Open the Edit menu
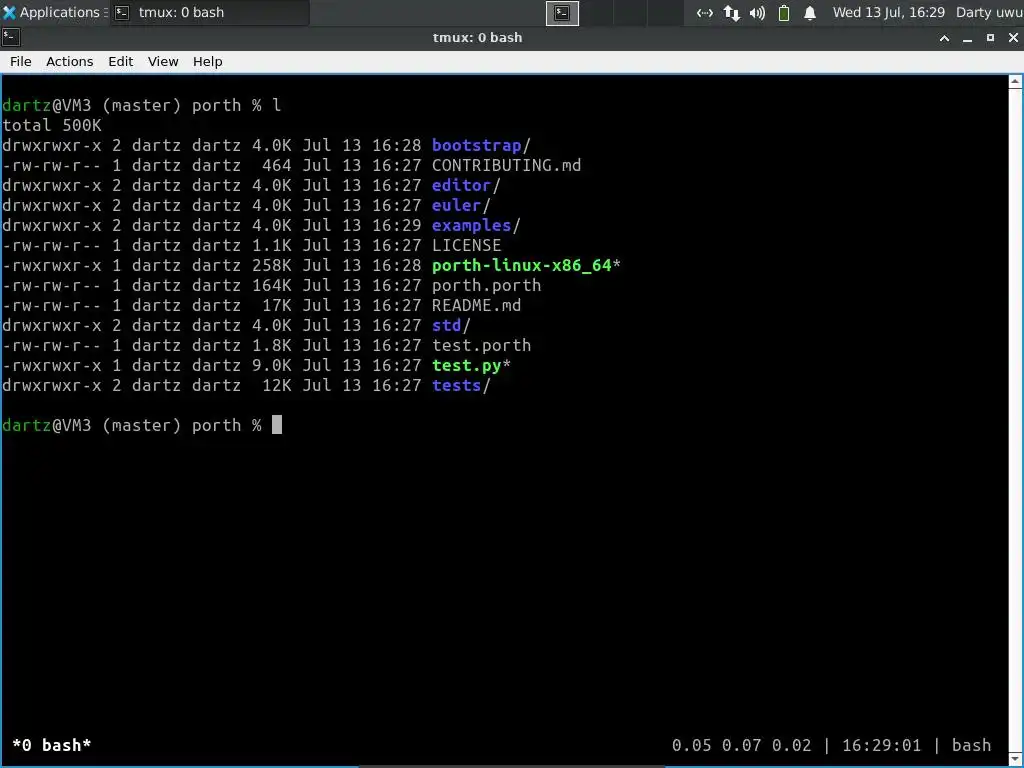The image size is (1024, 768). tap(120, 61)
